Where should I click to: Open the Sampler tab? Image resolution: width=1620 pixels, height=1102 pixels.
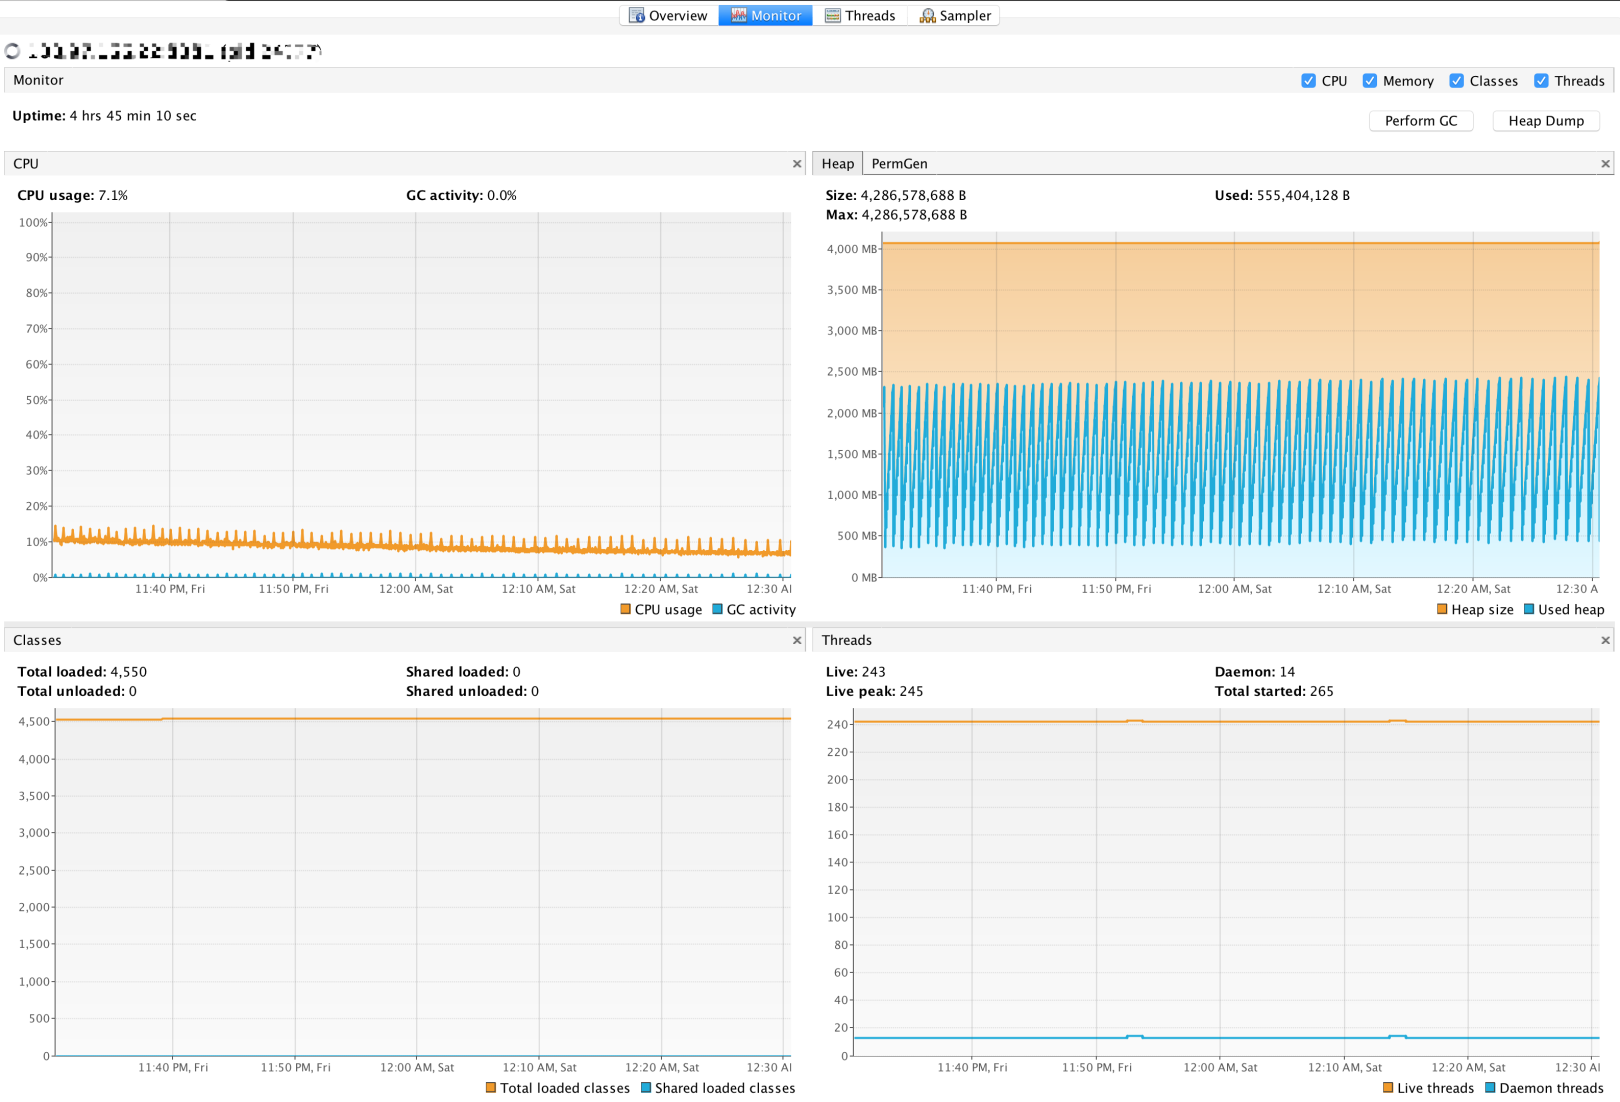955,16
